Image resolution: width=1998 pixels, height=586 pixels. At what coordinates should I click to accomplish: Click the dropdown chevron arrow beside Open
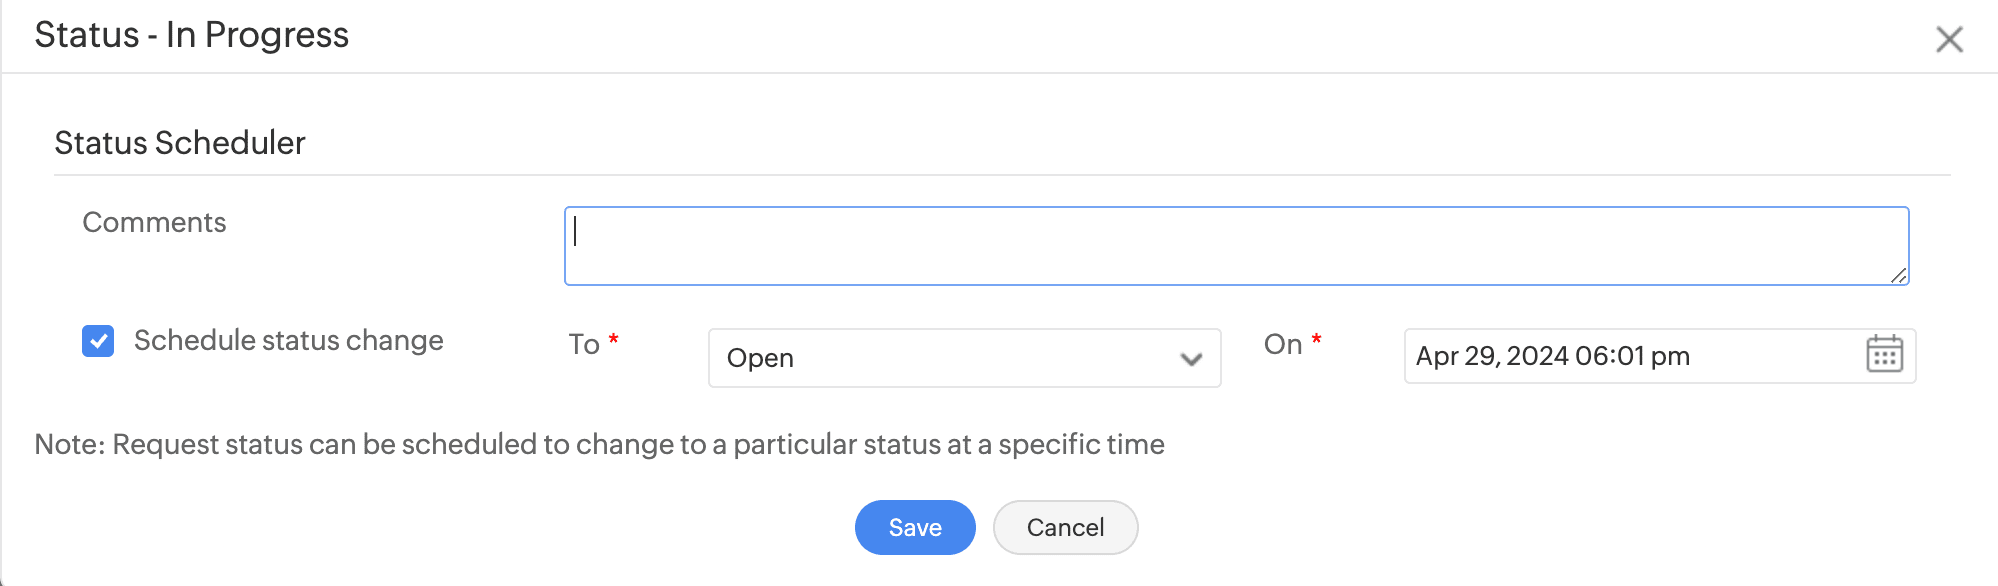click(1190, 359)
